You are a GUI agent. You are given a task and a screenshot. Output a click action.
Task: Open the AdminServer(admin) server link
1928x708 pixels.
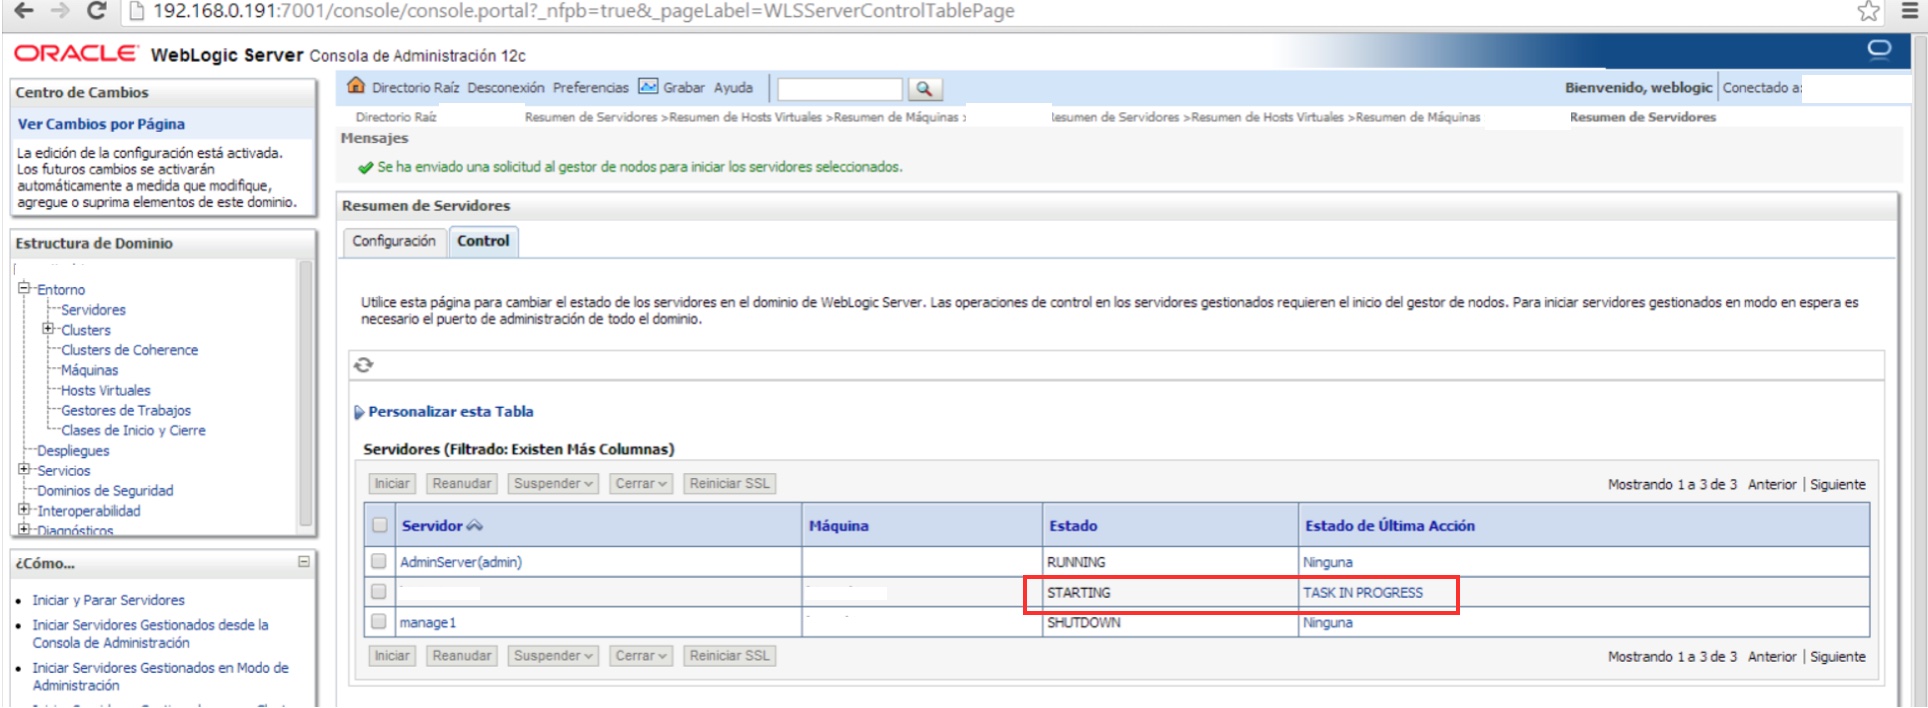(x=461, y=562)
